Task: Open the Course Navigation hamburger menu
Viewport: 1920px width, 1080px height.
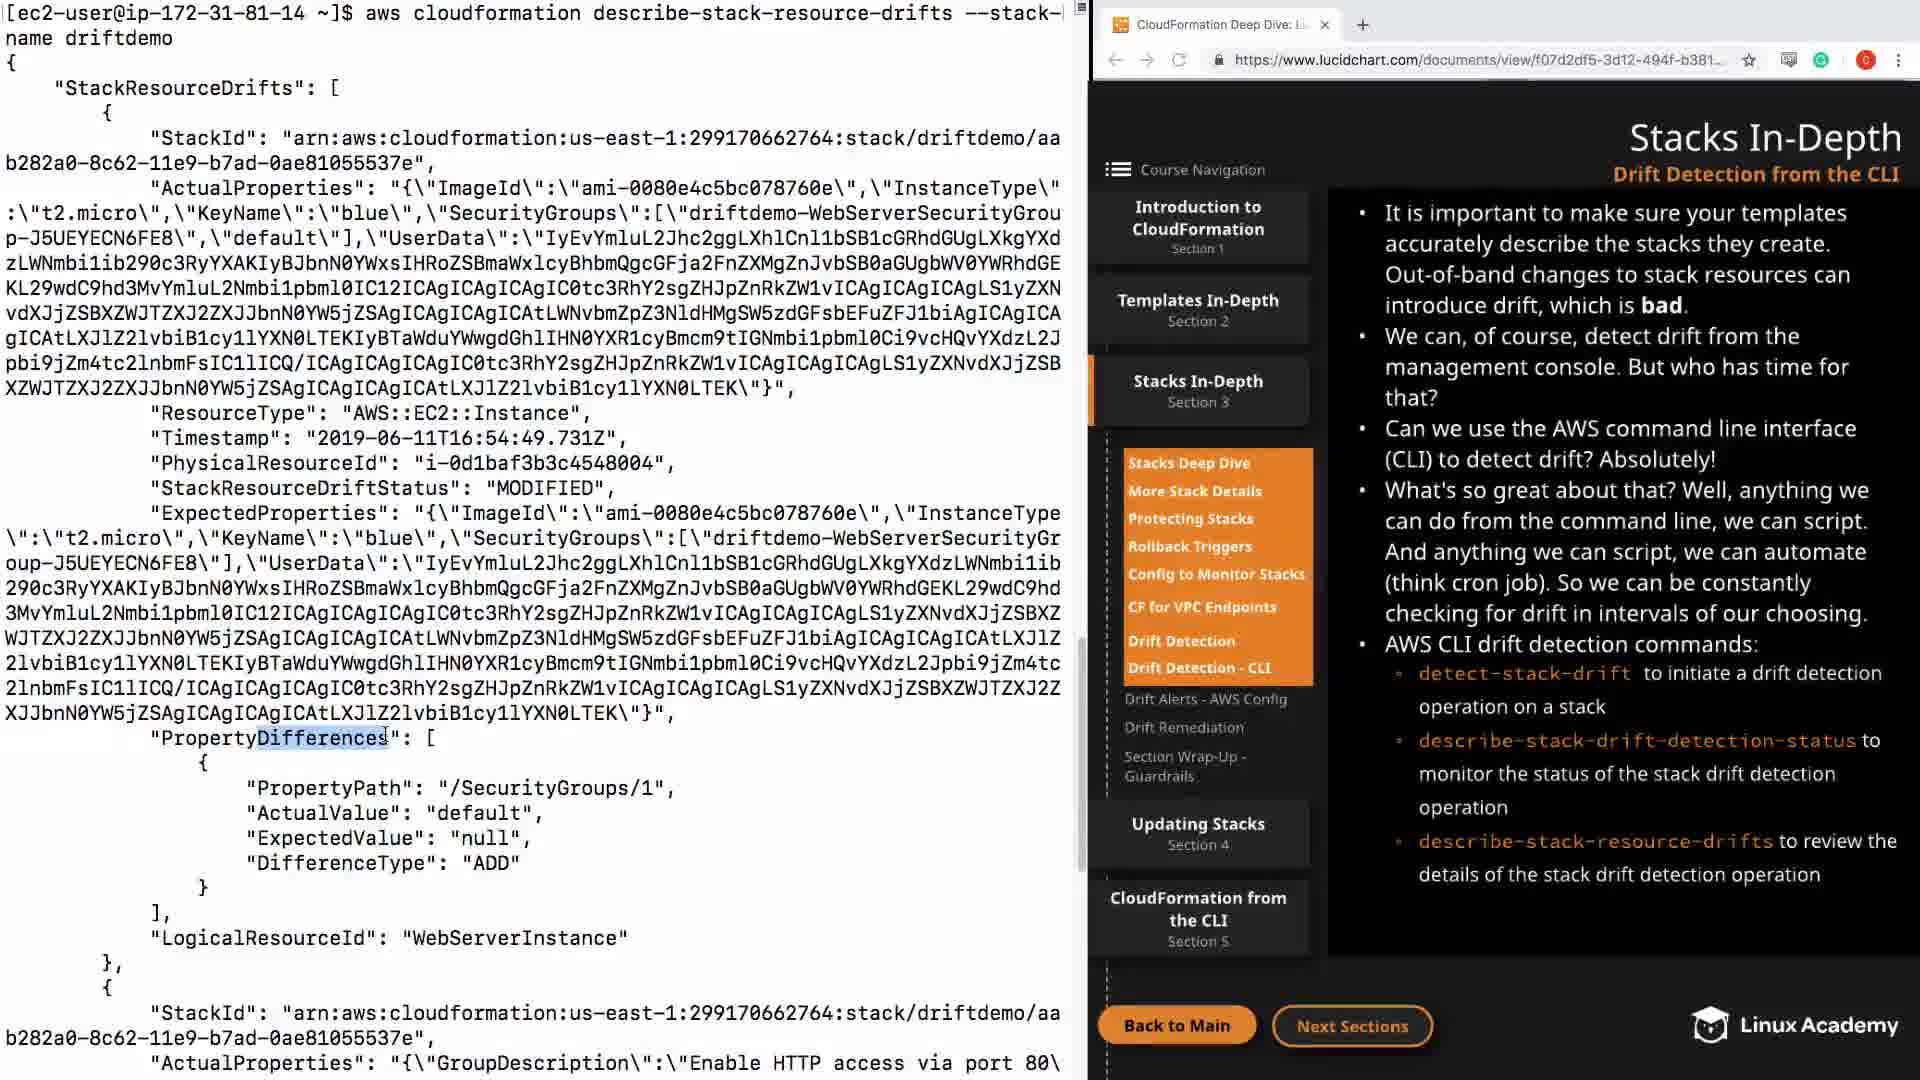Action: click(1117, 170)
